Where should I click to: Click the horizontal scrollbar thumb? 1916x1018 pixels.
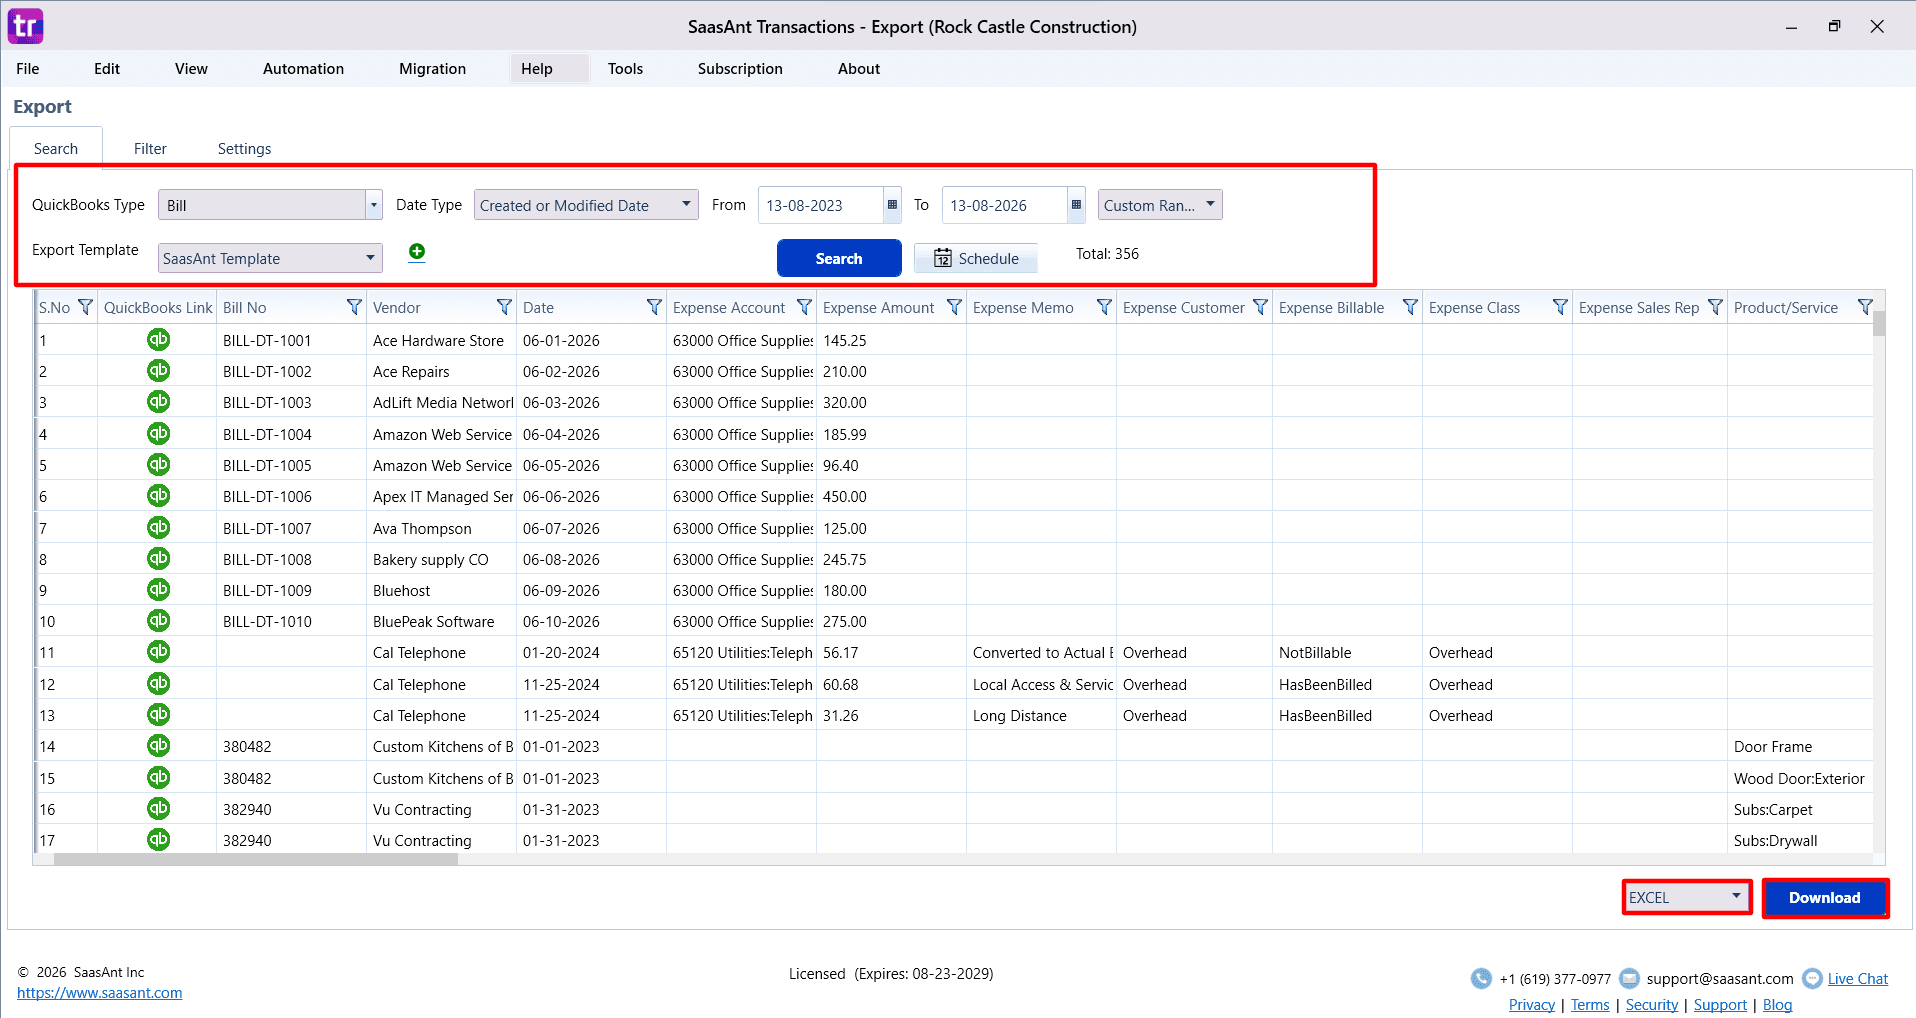click(256, 859)
